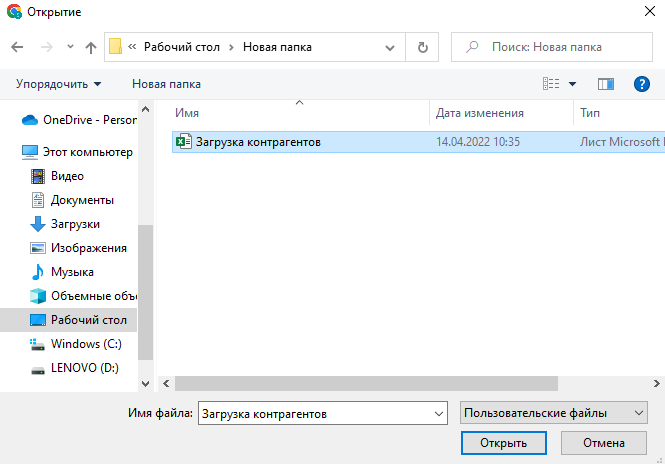Open the Упорядочить dropdown menu
This screenshot has width=665, height=464.
point(58,84)
